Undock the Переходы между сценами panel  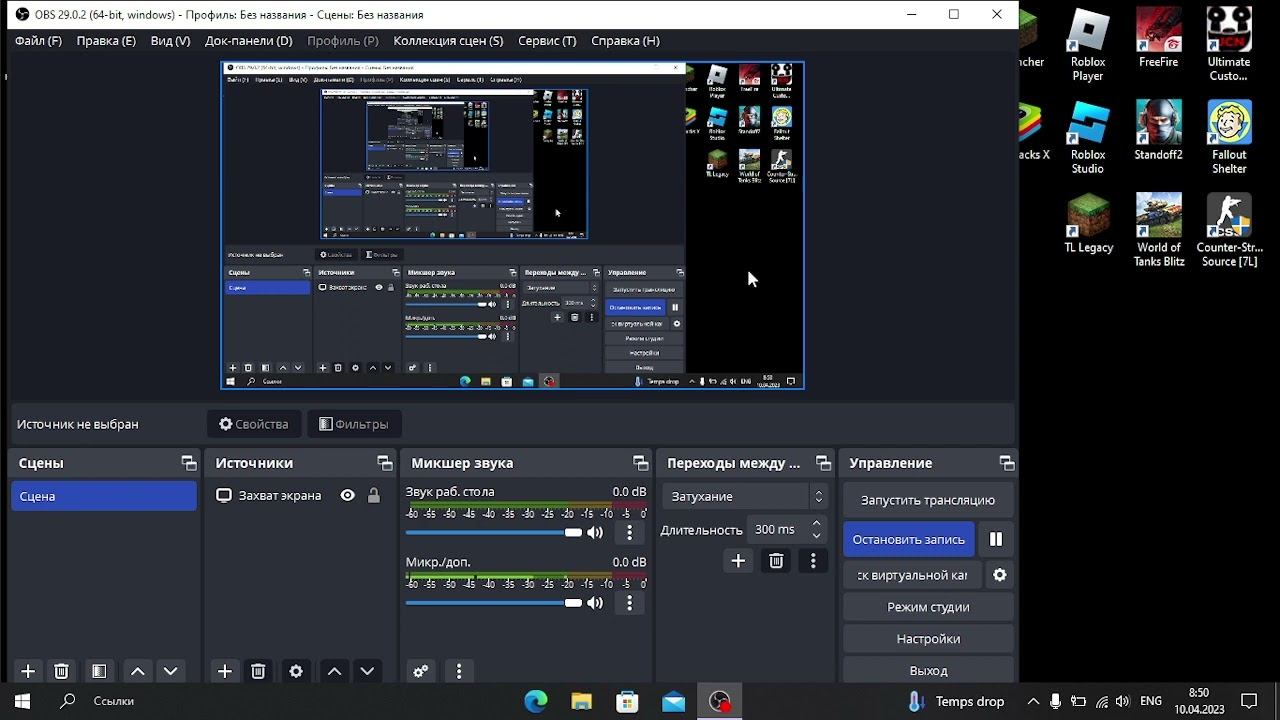824,463
